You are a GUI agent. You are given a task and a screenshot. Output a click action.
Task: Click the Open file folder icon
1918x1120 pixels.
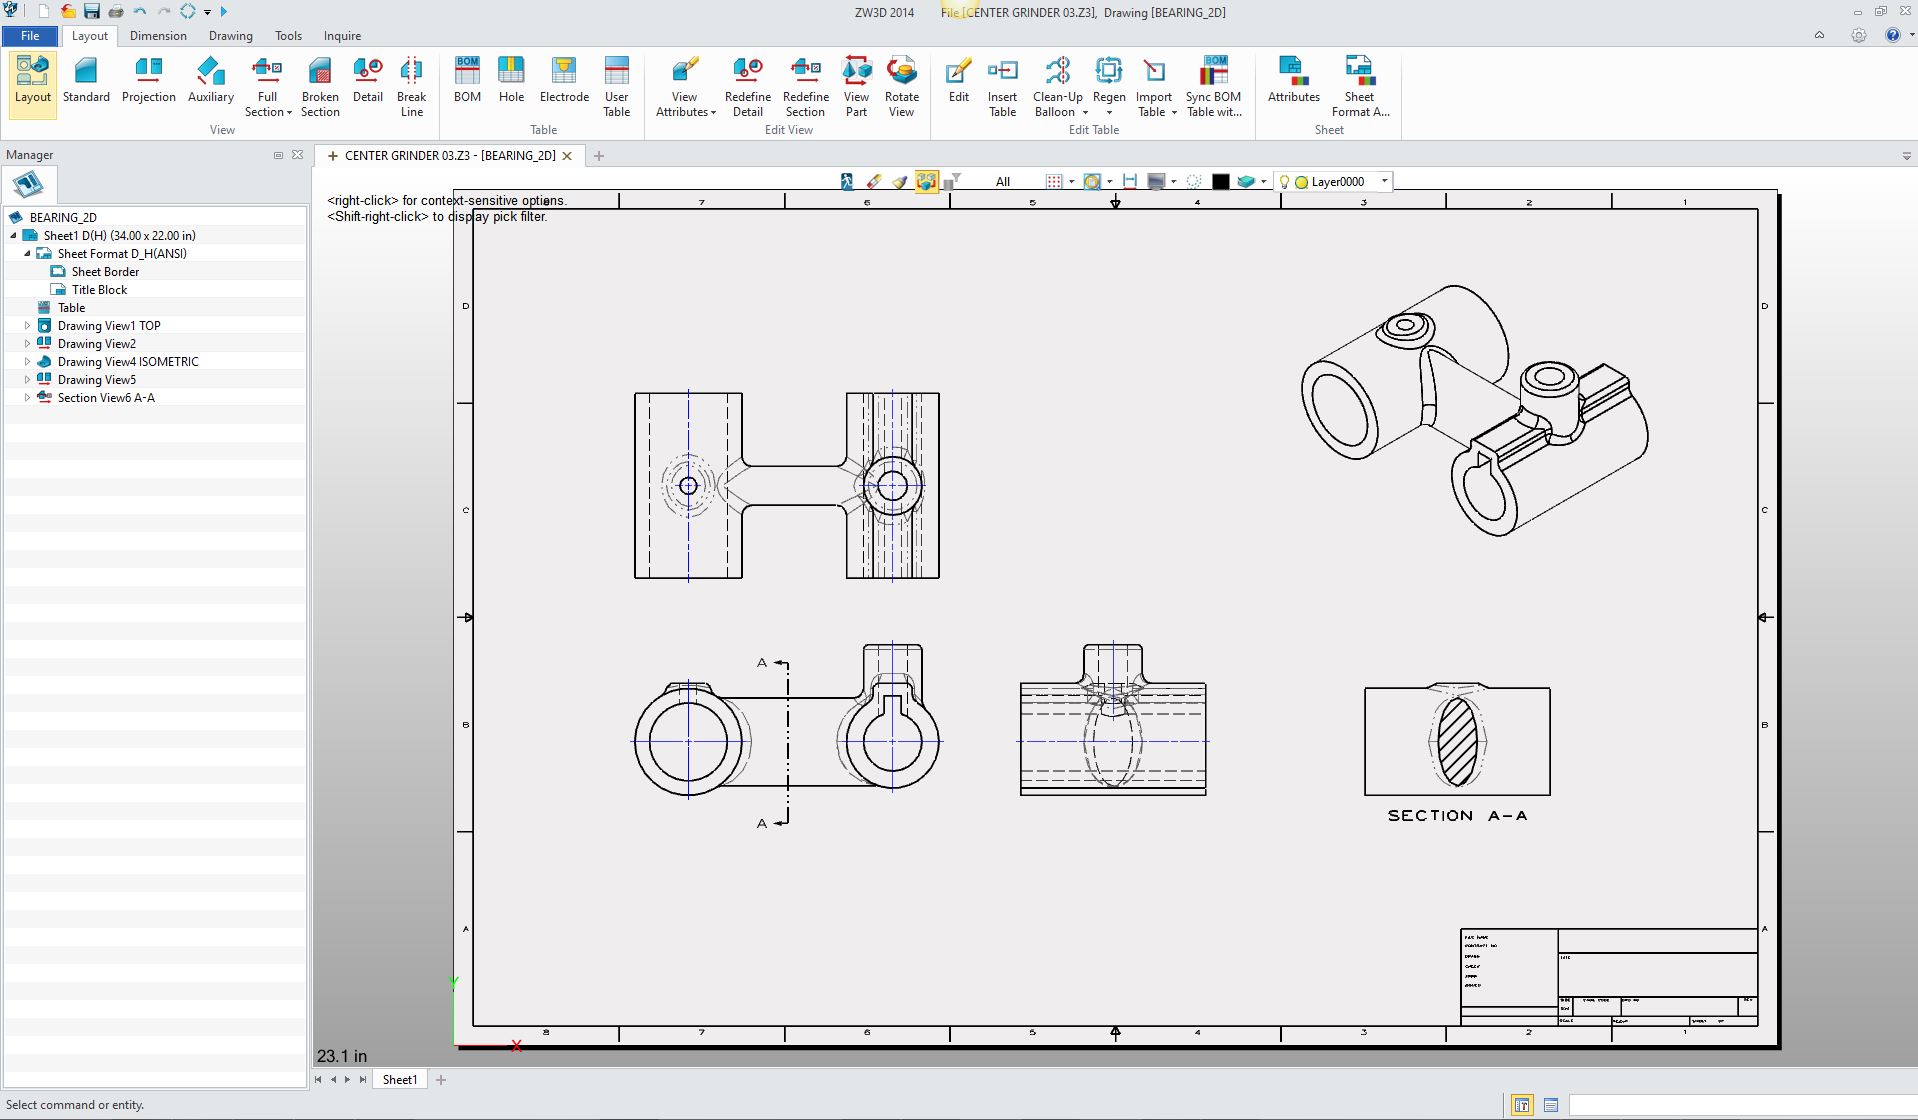[x=67, y=12]
